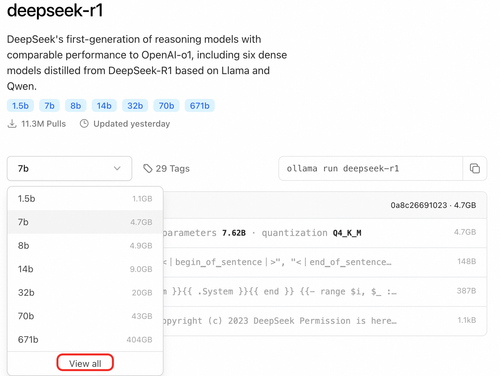The height and width of the screenshot is (376, 500).
Task: Click the 671b blue tag pill
Action: [x=200, y=106]
